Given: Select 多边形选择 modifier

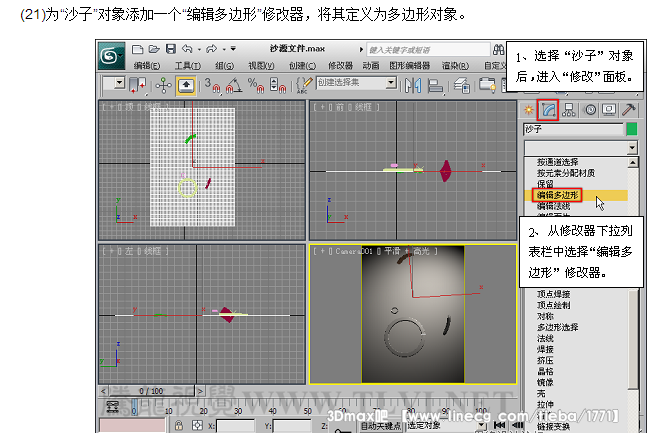Looking at the screenshot, I should (557, 327).
